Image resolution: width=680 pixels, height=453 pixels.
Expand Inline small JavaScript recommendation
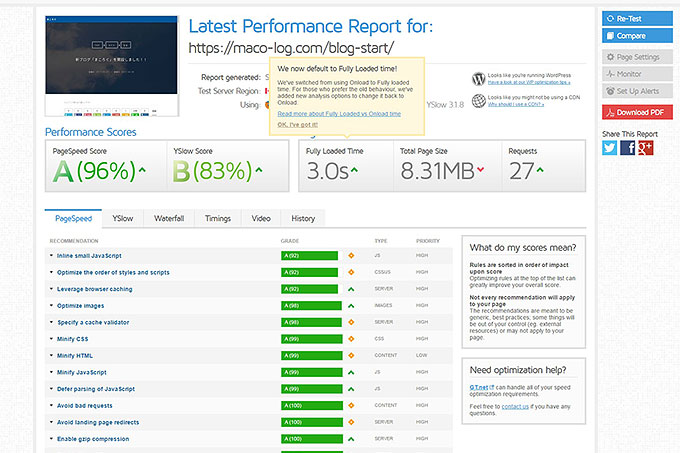(89, 256)
